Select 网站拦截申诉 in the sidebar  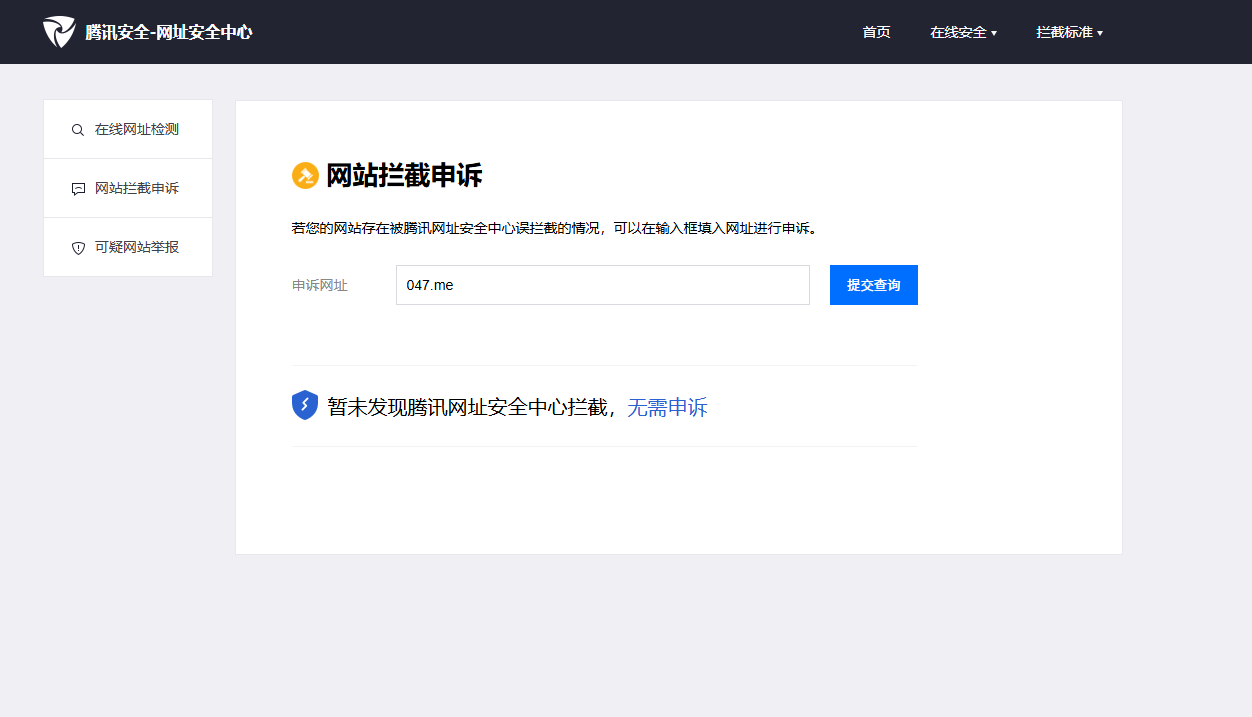pyautogui.click(x=128, y=188)
